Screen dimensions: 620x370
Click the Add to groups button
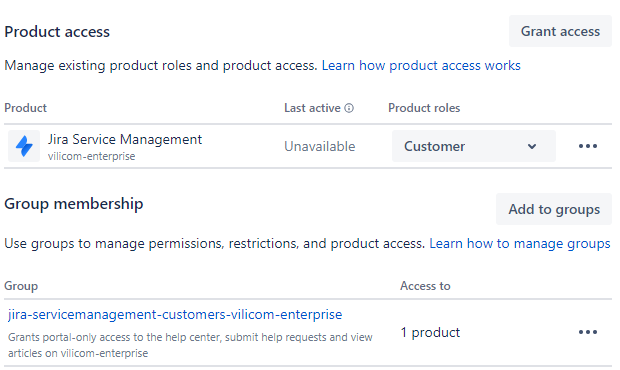click(554, 209)
